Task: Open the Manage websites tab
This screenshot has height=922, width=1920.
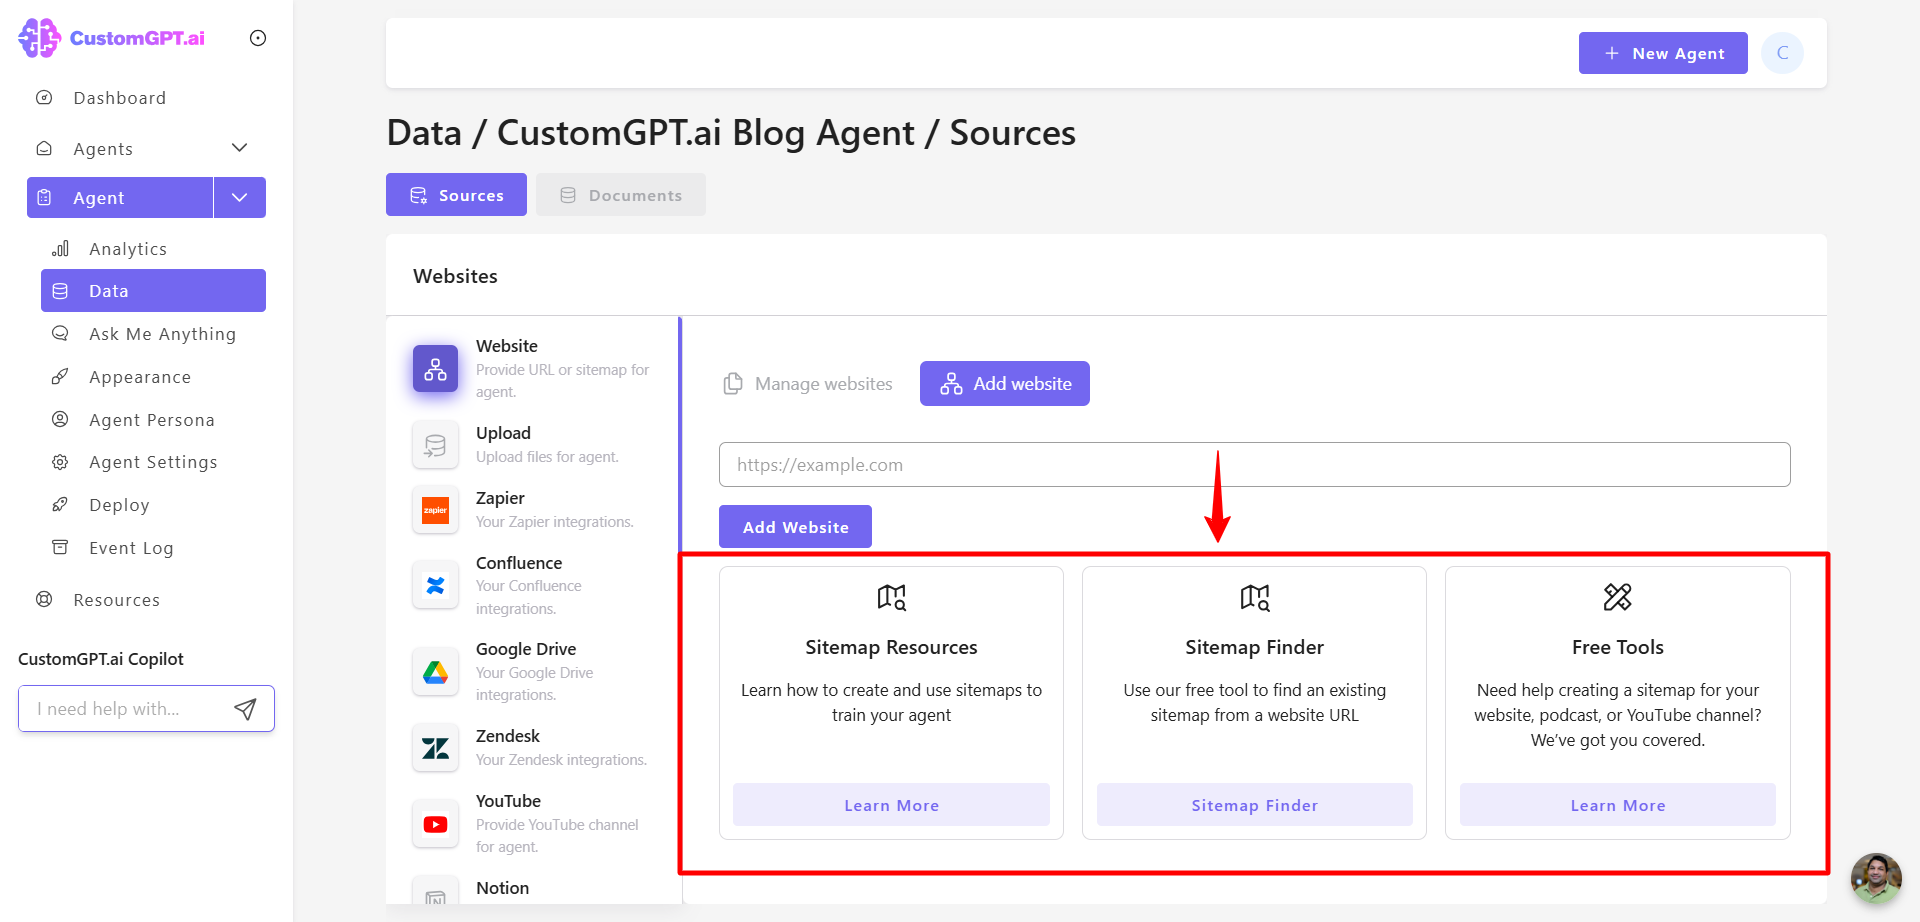Action: pyautogui.click(x=808, y=384)
